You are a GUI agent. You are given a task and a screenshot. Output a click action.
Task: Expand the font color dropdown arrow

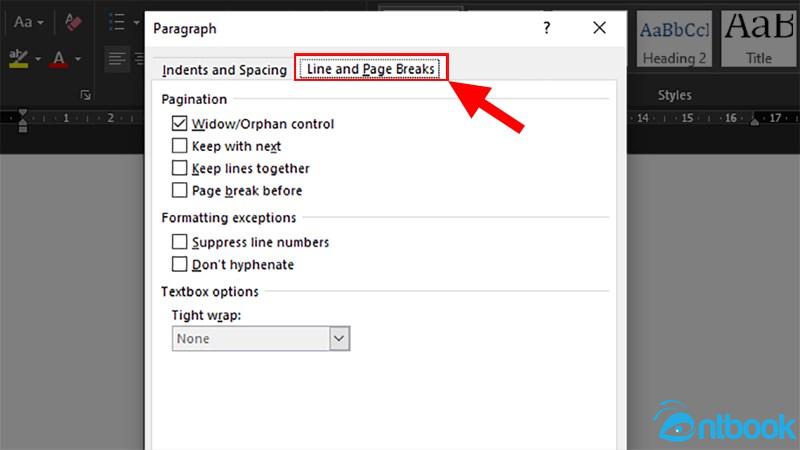78,59
